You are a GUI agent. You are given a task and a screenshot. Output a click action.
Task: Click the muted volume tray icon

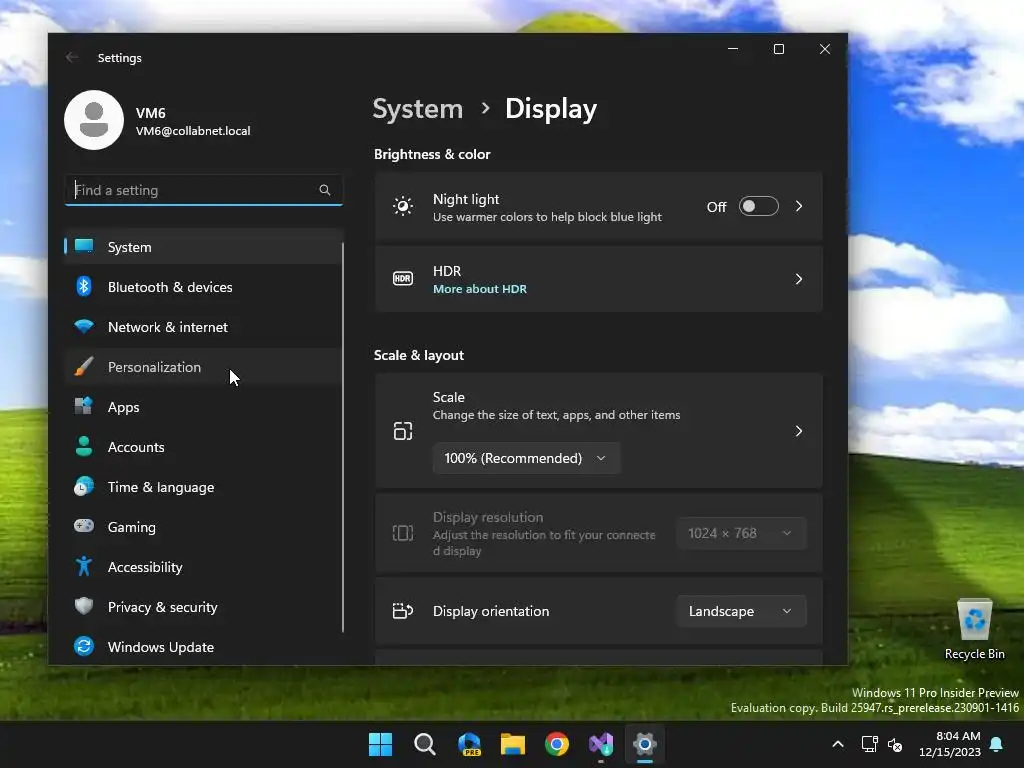pyautogui.click(x=895, y=744)
